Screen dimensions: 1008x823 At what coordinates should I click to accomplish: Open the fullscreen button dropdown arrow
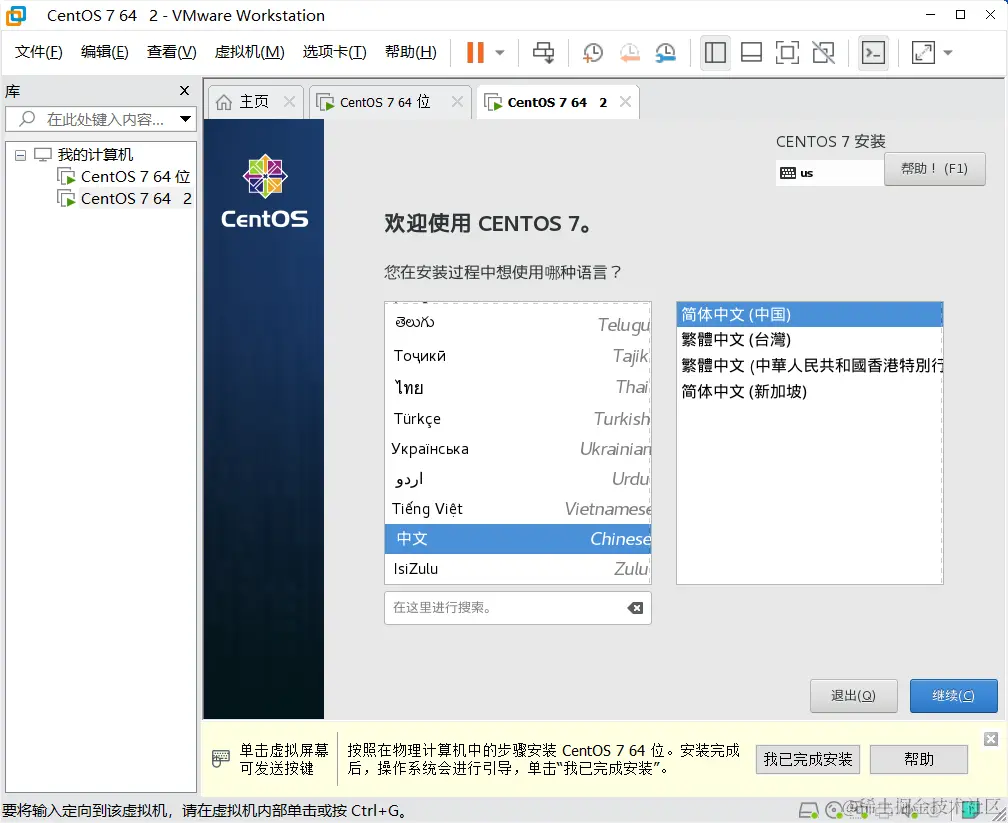click(x=947, y=52)
